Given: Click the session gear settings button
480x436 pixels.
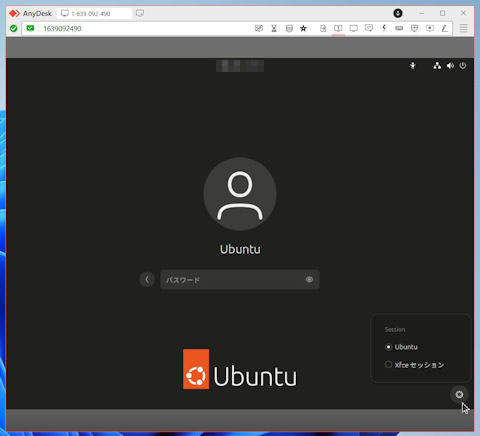Looking at the screenshot, I should tap(459, 395).
